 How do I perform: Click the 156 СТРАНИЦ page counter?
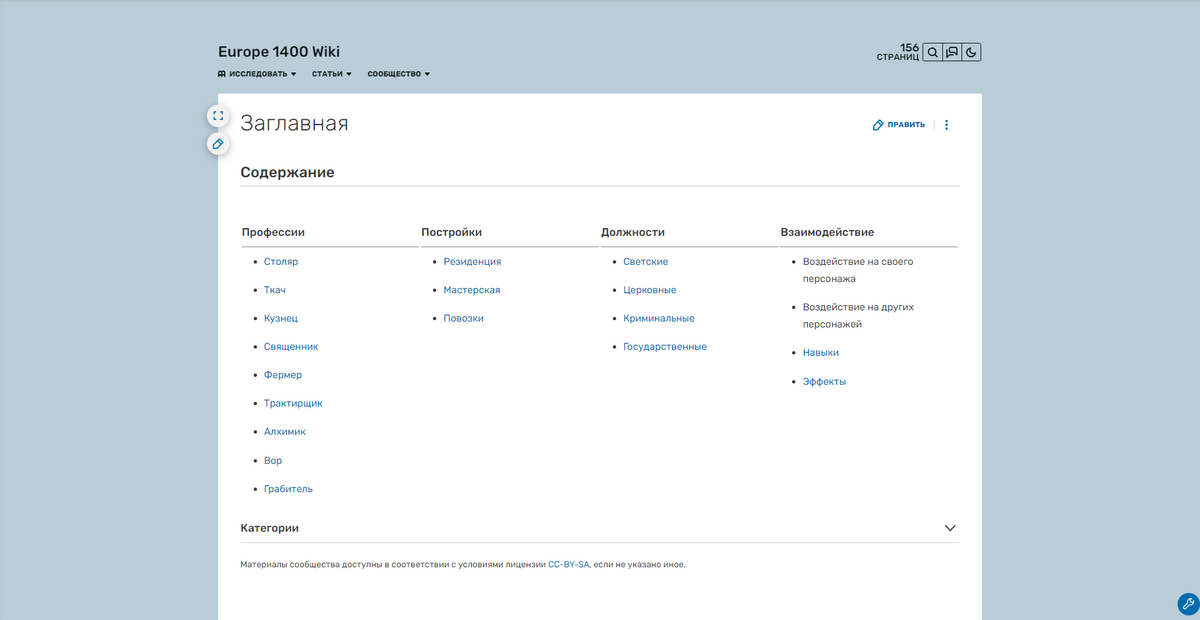[898, 52]
